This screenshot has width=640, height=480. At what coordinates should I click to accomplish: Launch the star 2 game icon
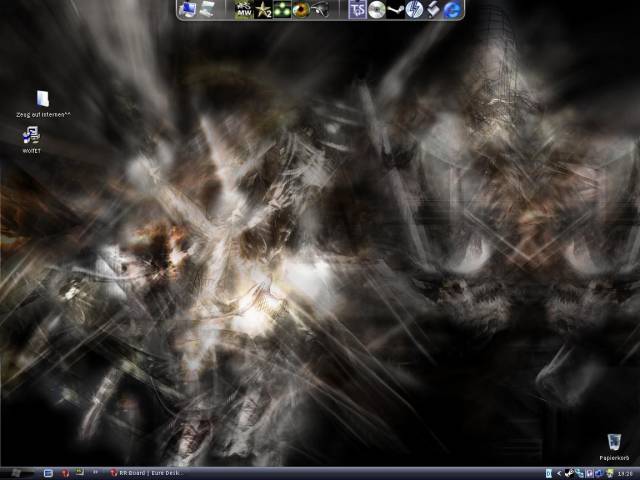pyautogui.click(x=263, y=9)
